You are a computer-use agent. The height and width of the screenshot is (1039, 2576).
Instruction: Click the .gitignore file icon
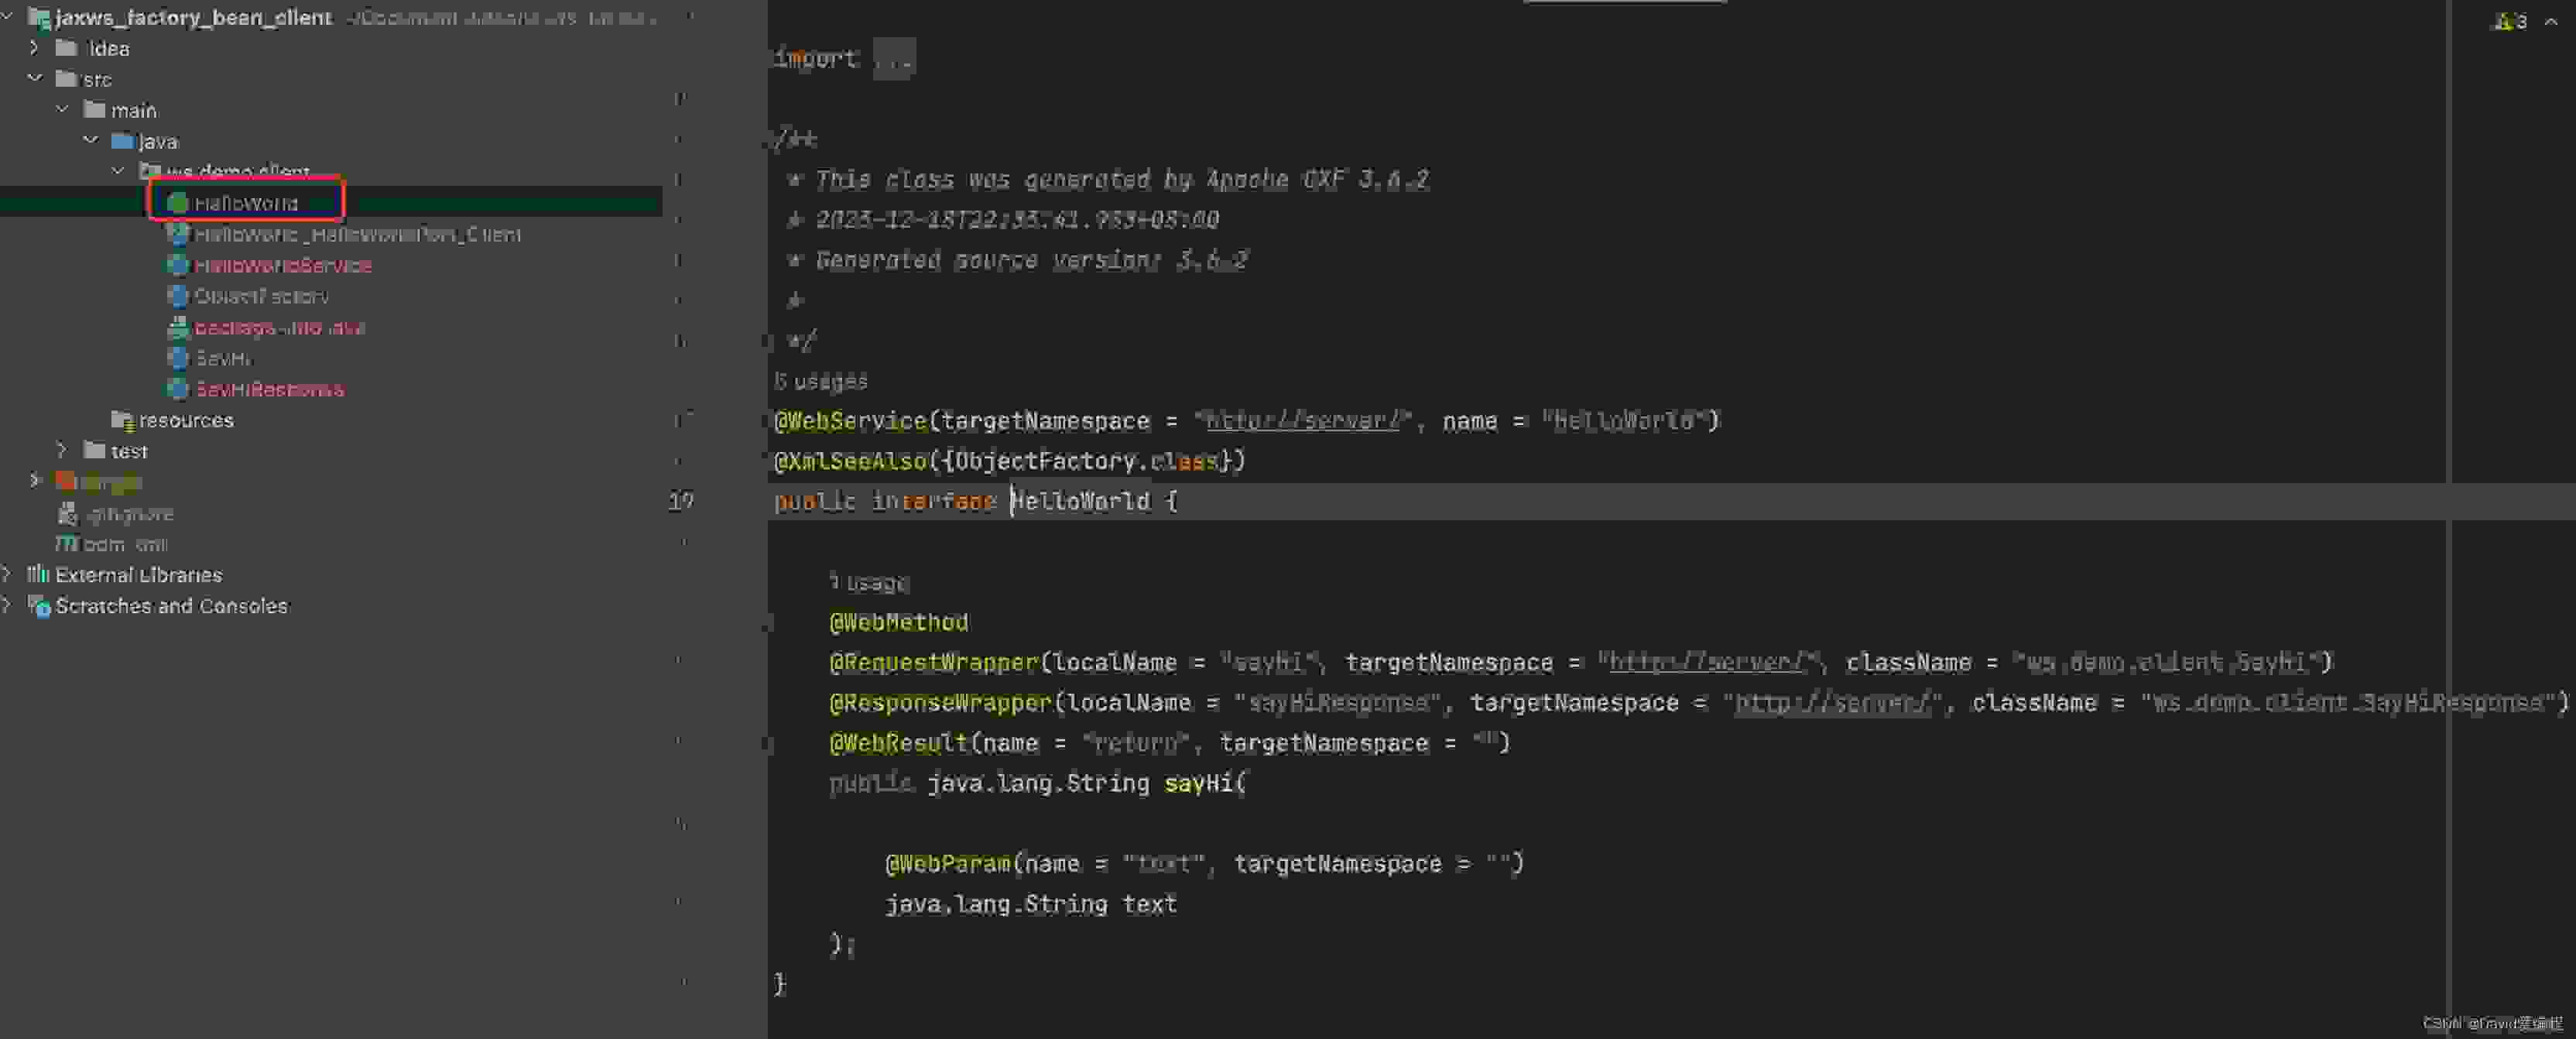66,513
